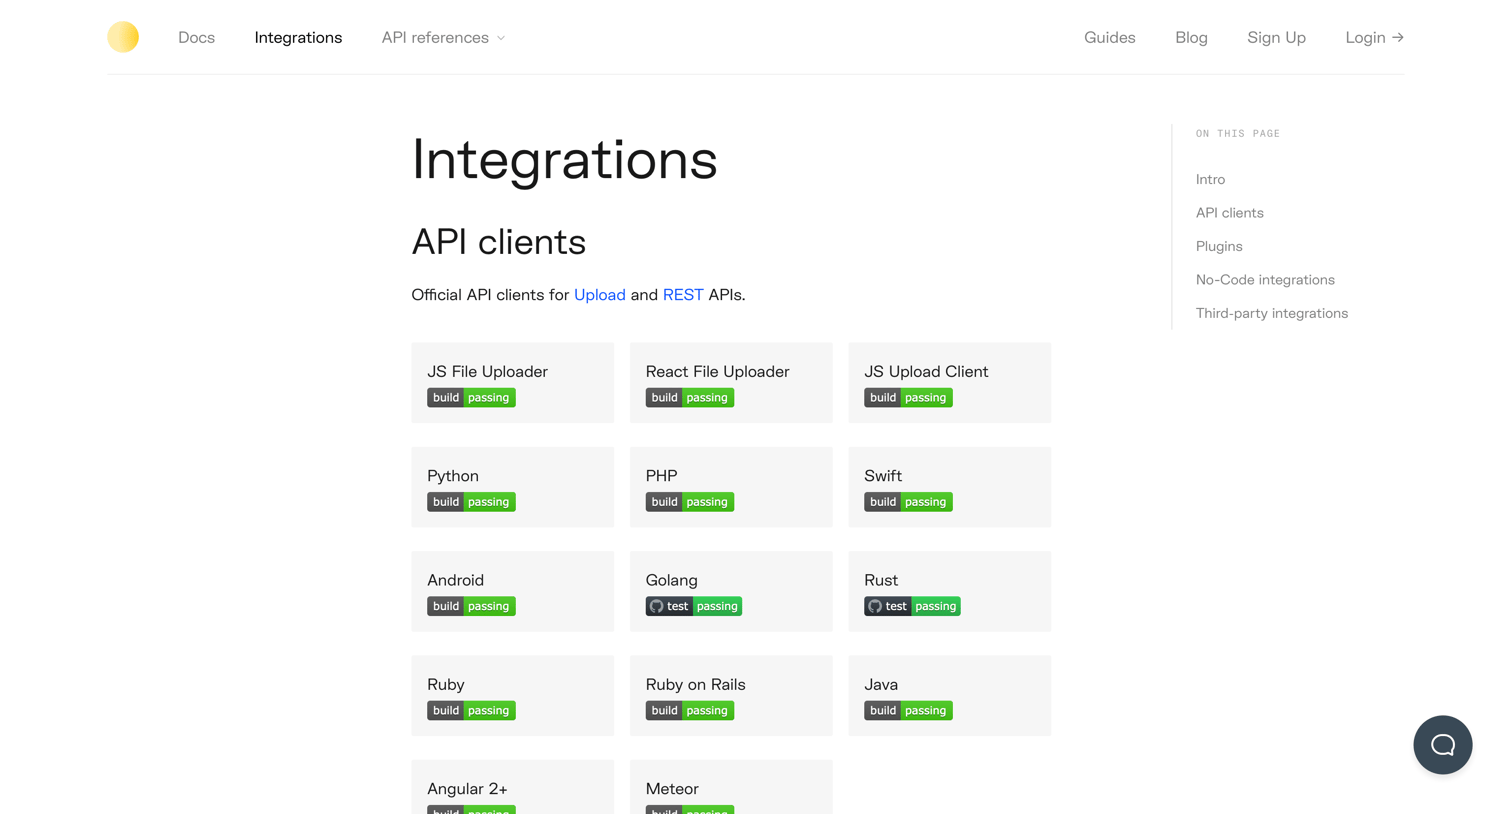The image size is (1512, 814).
Task: Open the Swift client card title
Action: click(x=883, y=476)
